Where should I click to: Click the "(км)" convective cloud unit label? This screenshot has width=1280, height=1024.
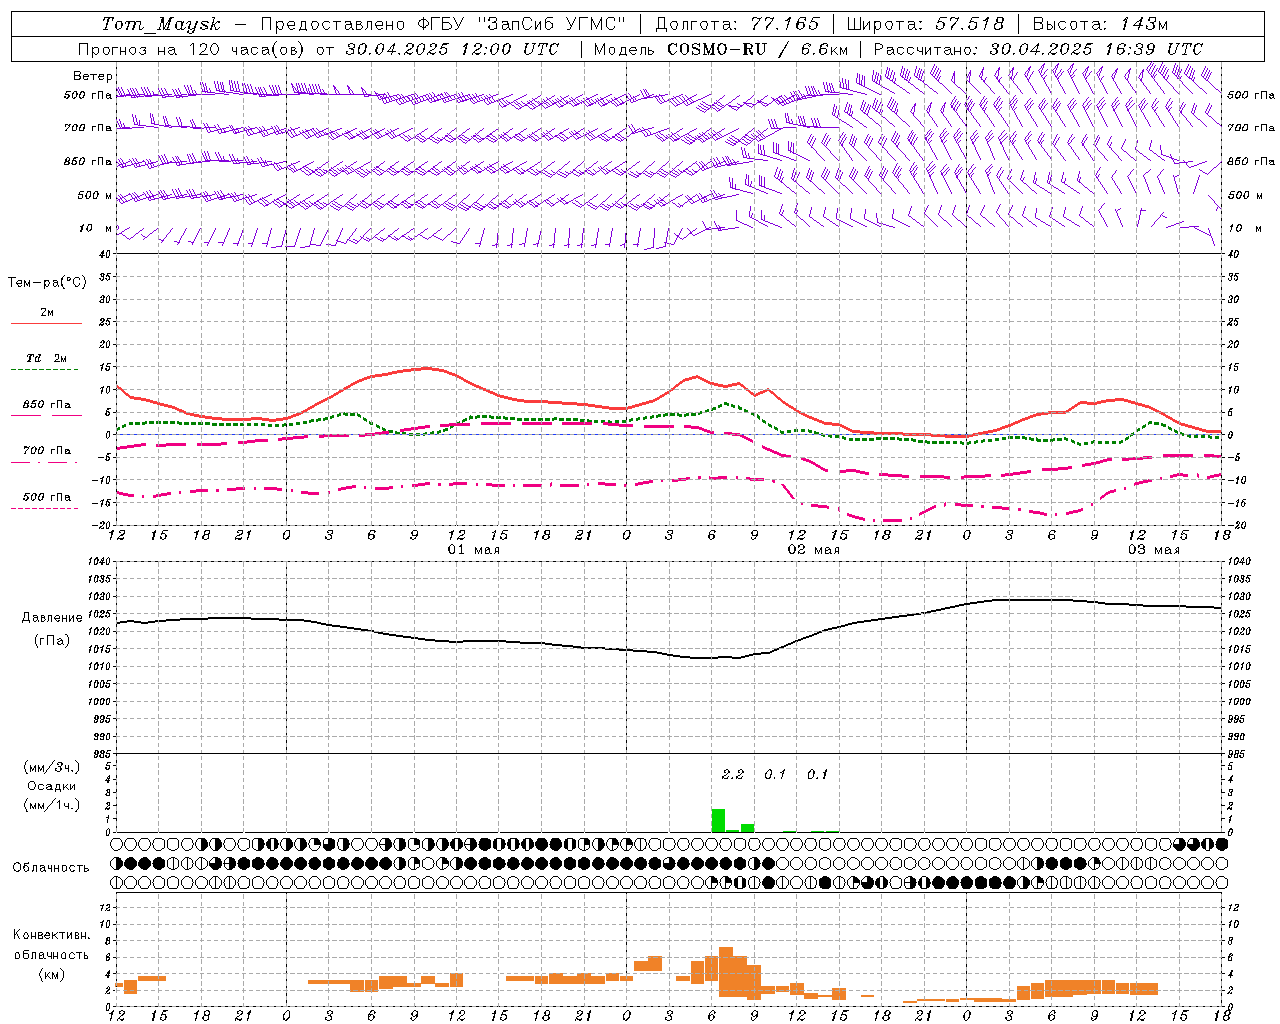tap(52, 974)
